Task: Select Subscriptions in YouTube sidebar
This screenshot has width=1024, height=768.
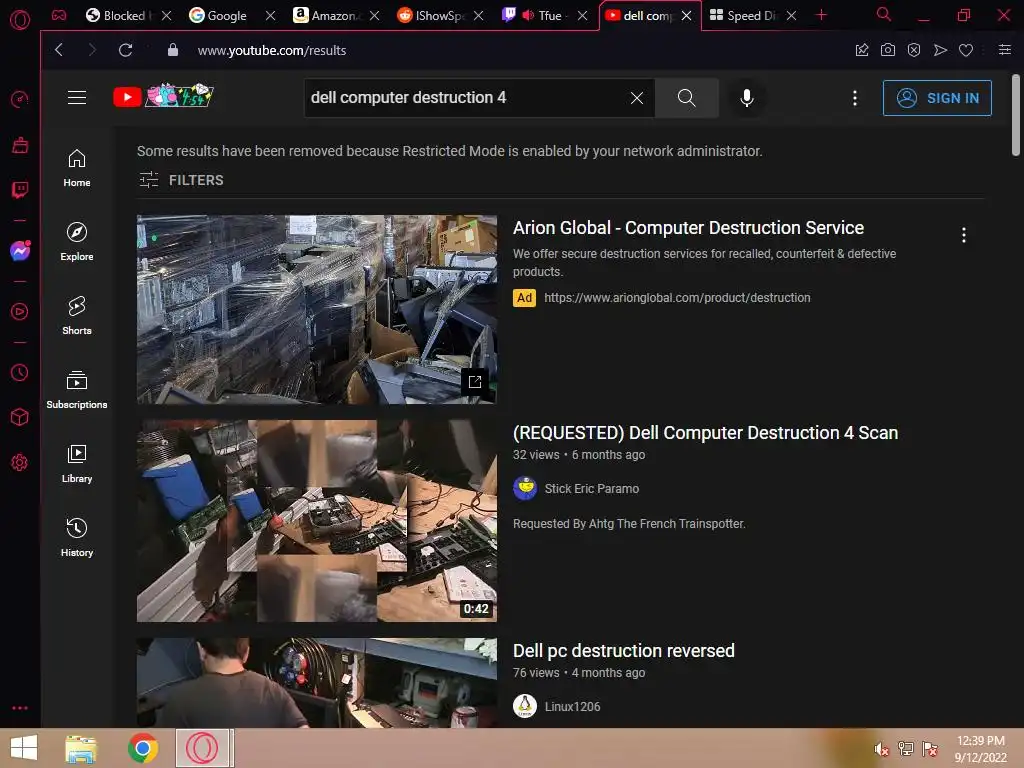Action: click(77, 390)
